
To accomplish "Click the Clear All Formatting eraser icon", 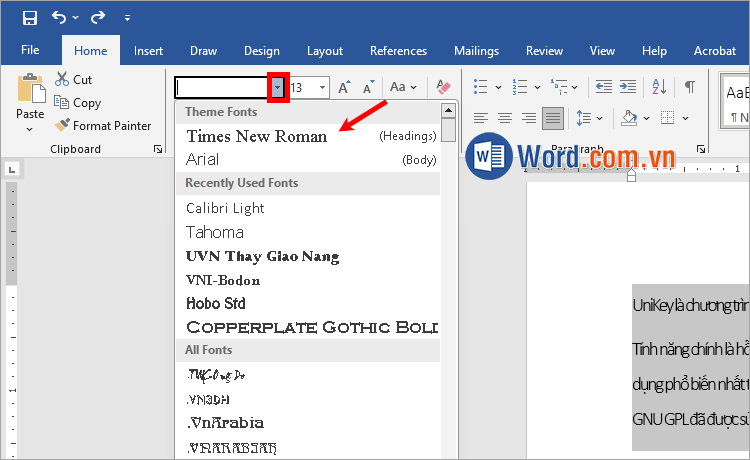I will point(444,88).
